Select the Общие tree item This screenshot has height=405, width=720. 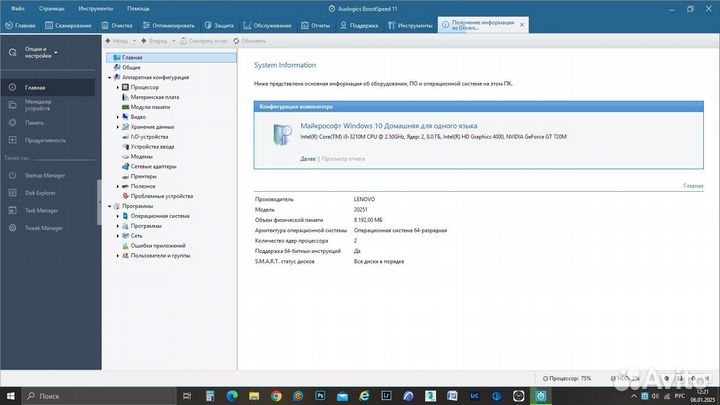tap(131, 68)
